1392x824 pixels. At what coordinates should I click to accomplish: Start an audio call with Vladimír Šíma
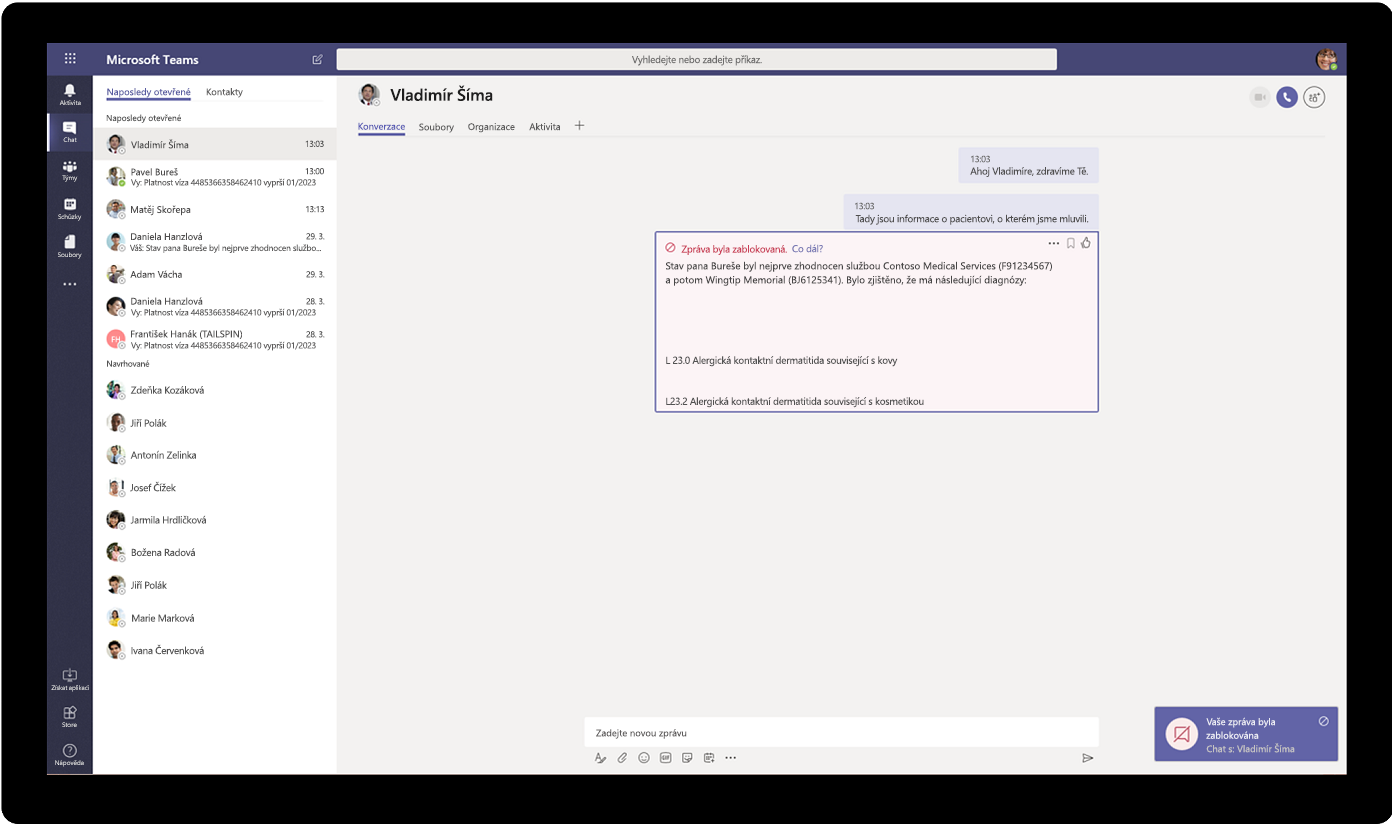pos(1287,97)
